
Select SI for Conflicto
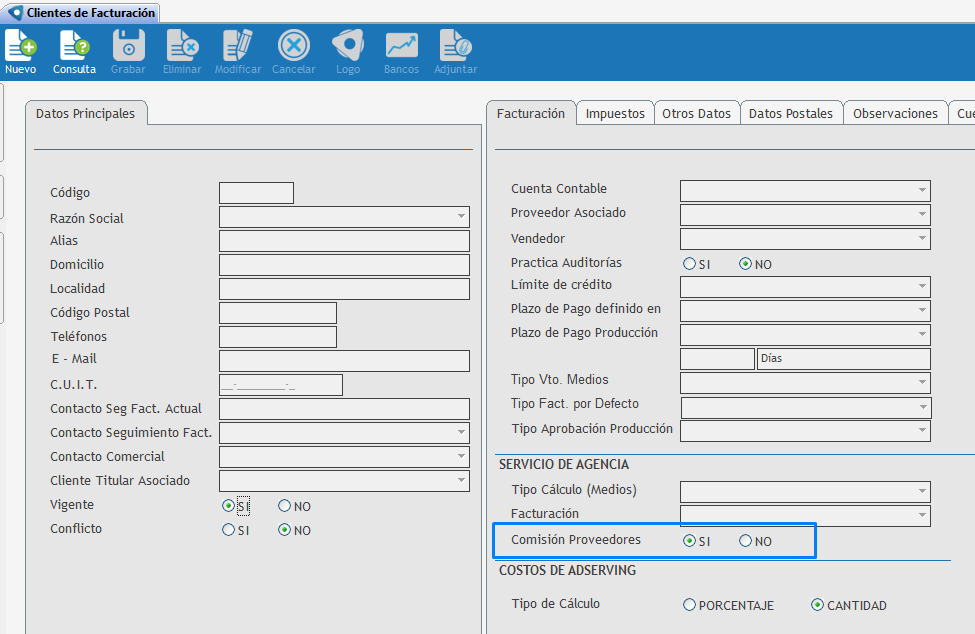pos(229,530)
